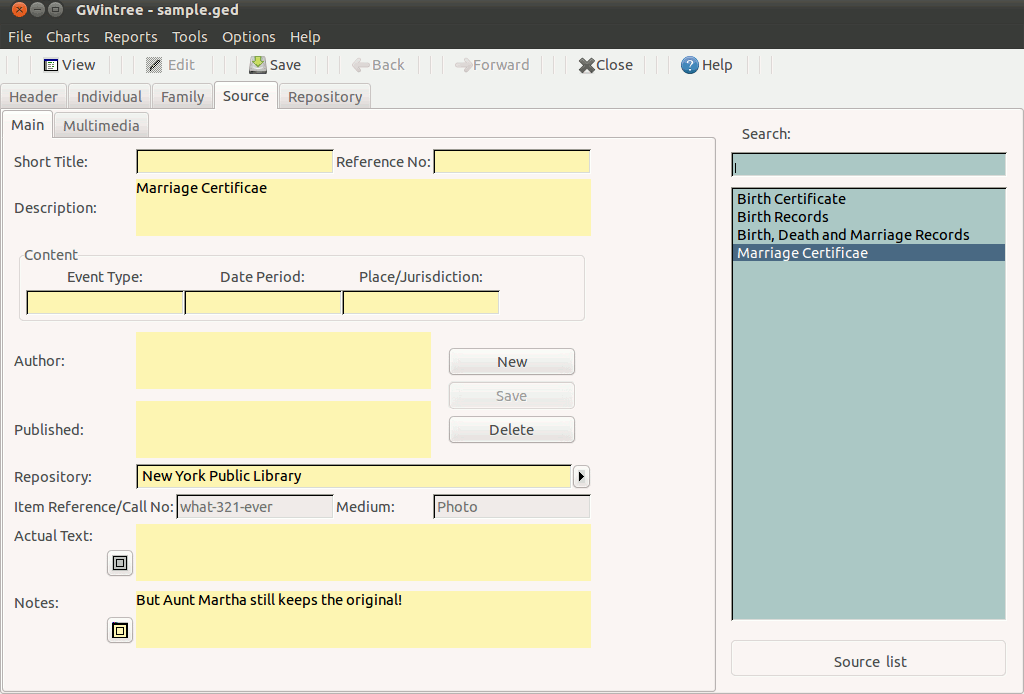Click the Delete source button
Screen dimensions: 1024x694
tap(512, 430)
